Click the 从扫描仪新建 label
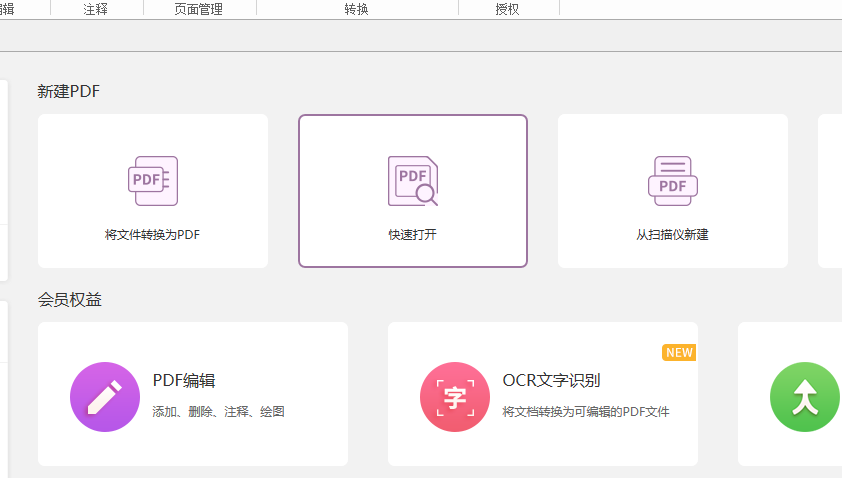Image resolution: width=842 pixels, height=478 pixels. pos(672,235)
